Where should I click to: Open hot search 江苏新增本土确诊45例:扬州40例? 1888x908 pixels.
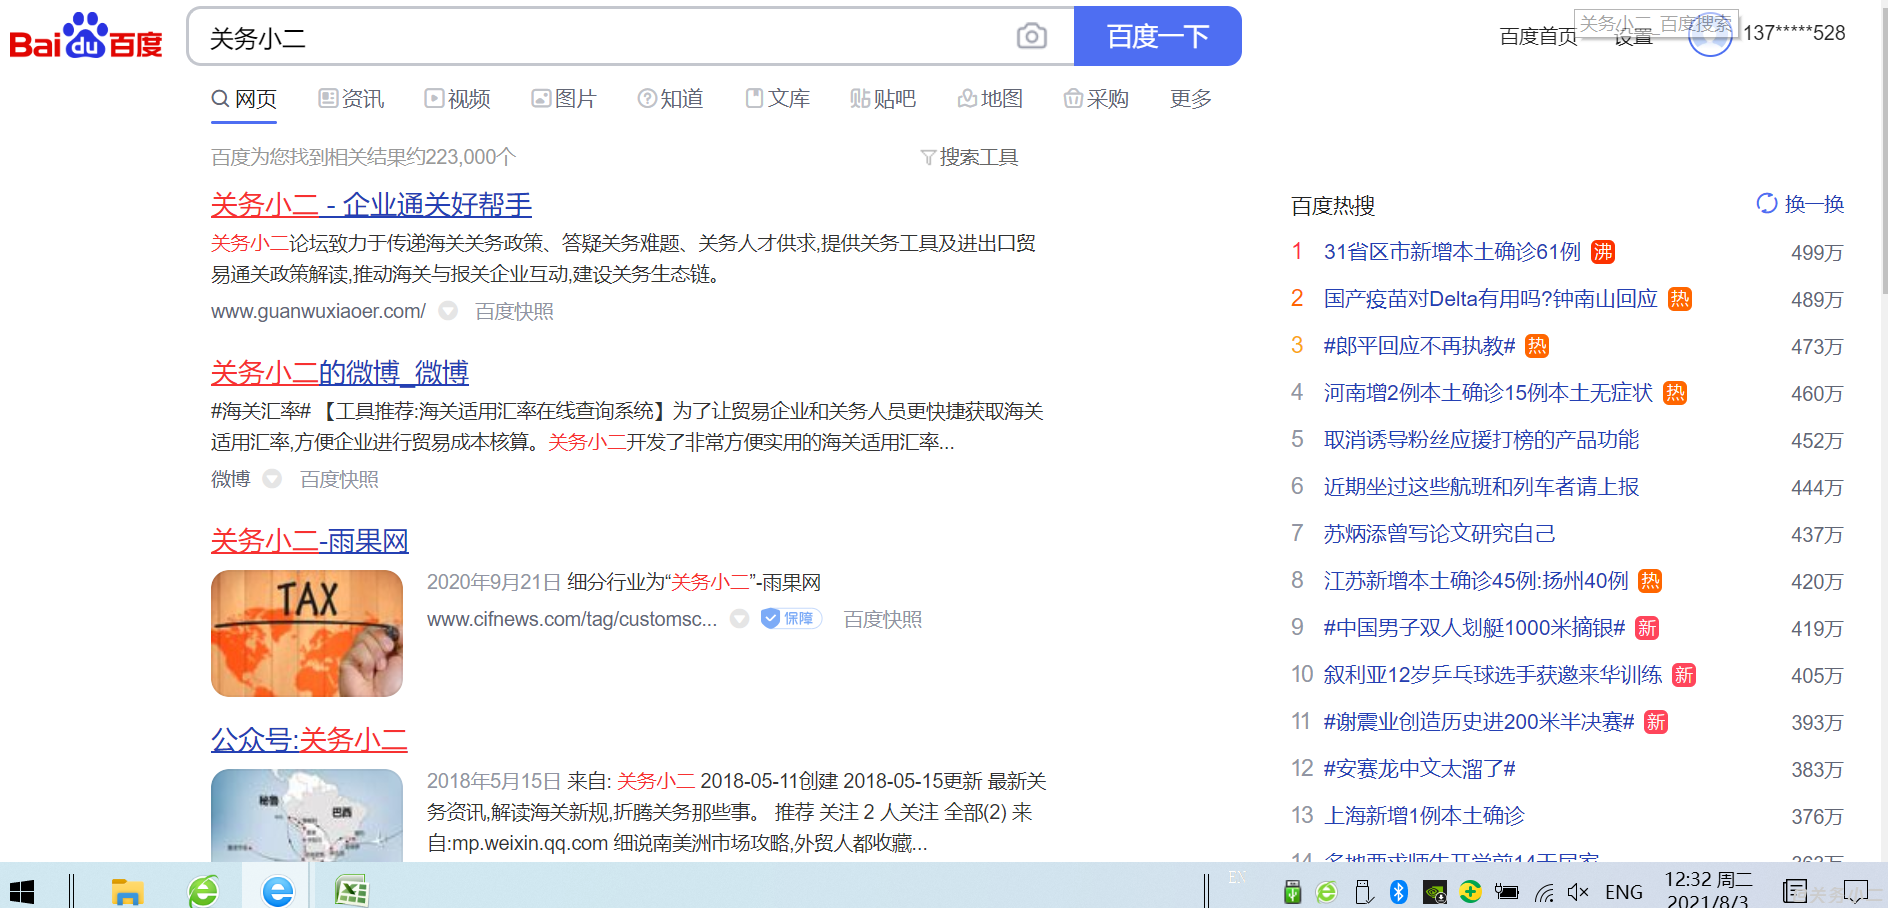[1476, 581]
